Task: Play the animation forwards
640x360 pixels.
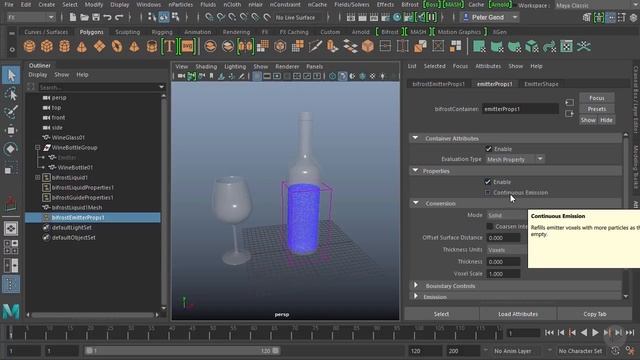Action: (x=596, y=333)
